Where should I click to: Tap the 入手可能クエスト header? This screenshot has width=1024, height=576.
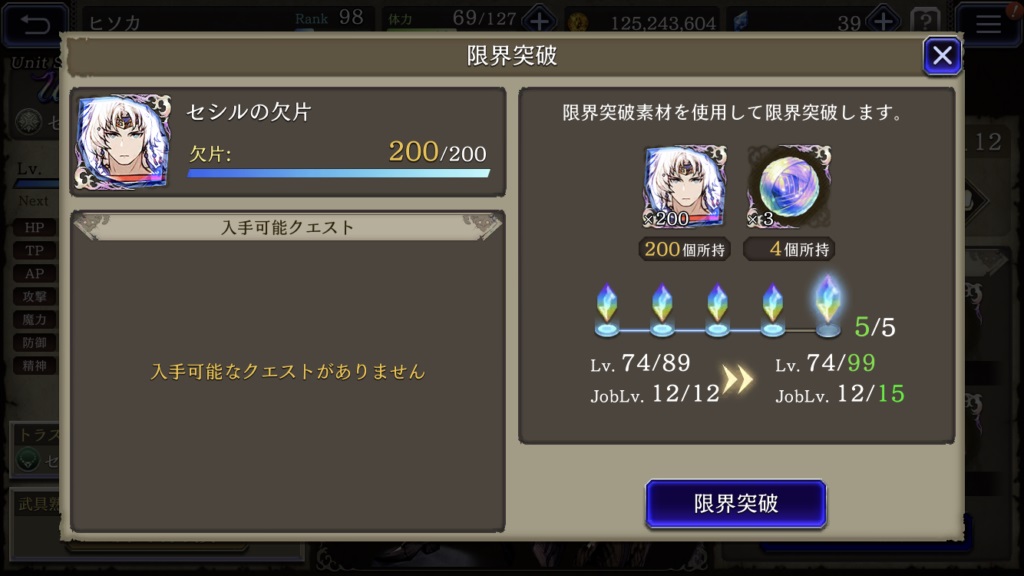coord(287,227)
